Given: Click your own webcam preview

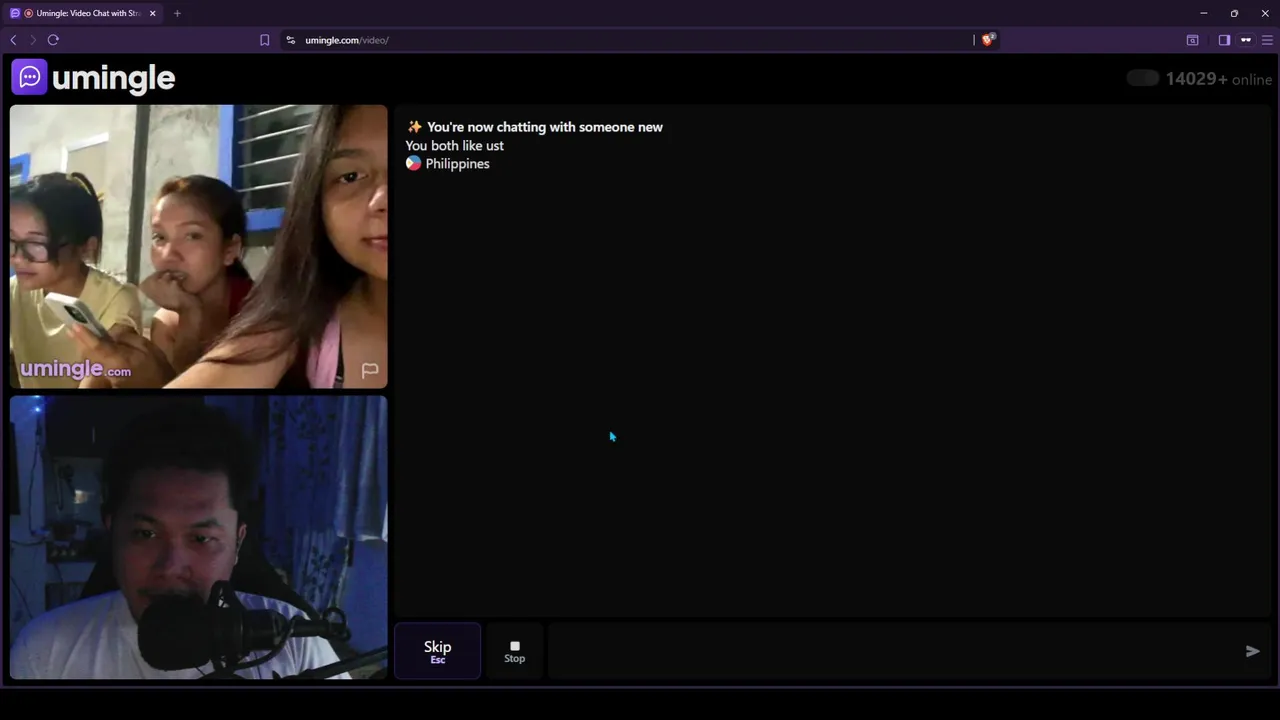Looking at the screenshot, I should (198, 537).
